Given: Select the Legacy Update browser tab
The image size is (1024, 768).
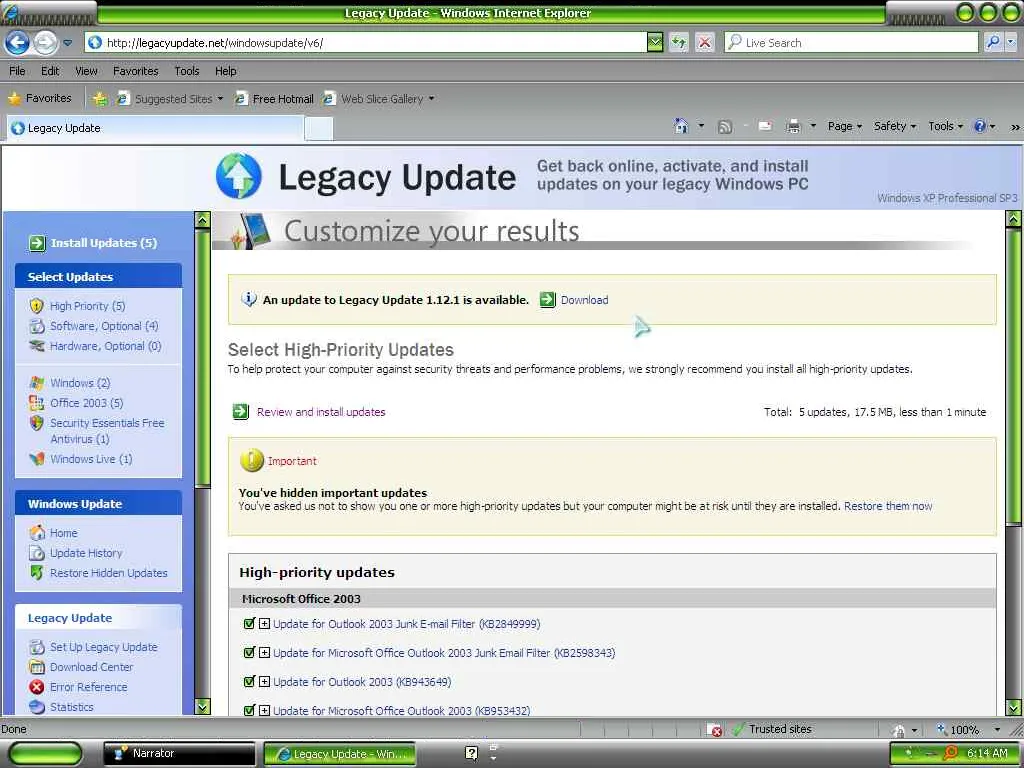Looking at the screenshot, I should [155, 128].
